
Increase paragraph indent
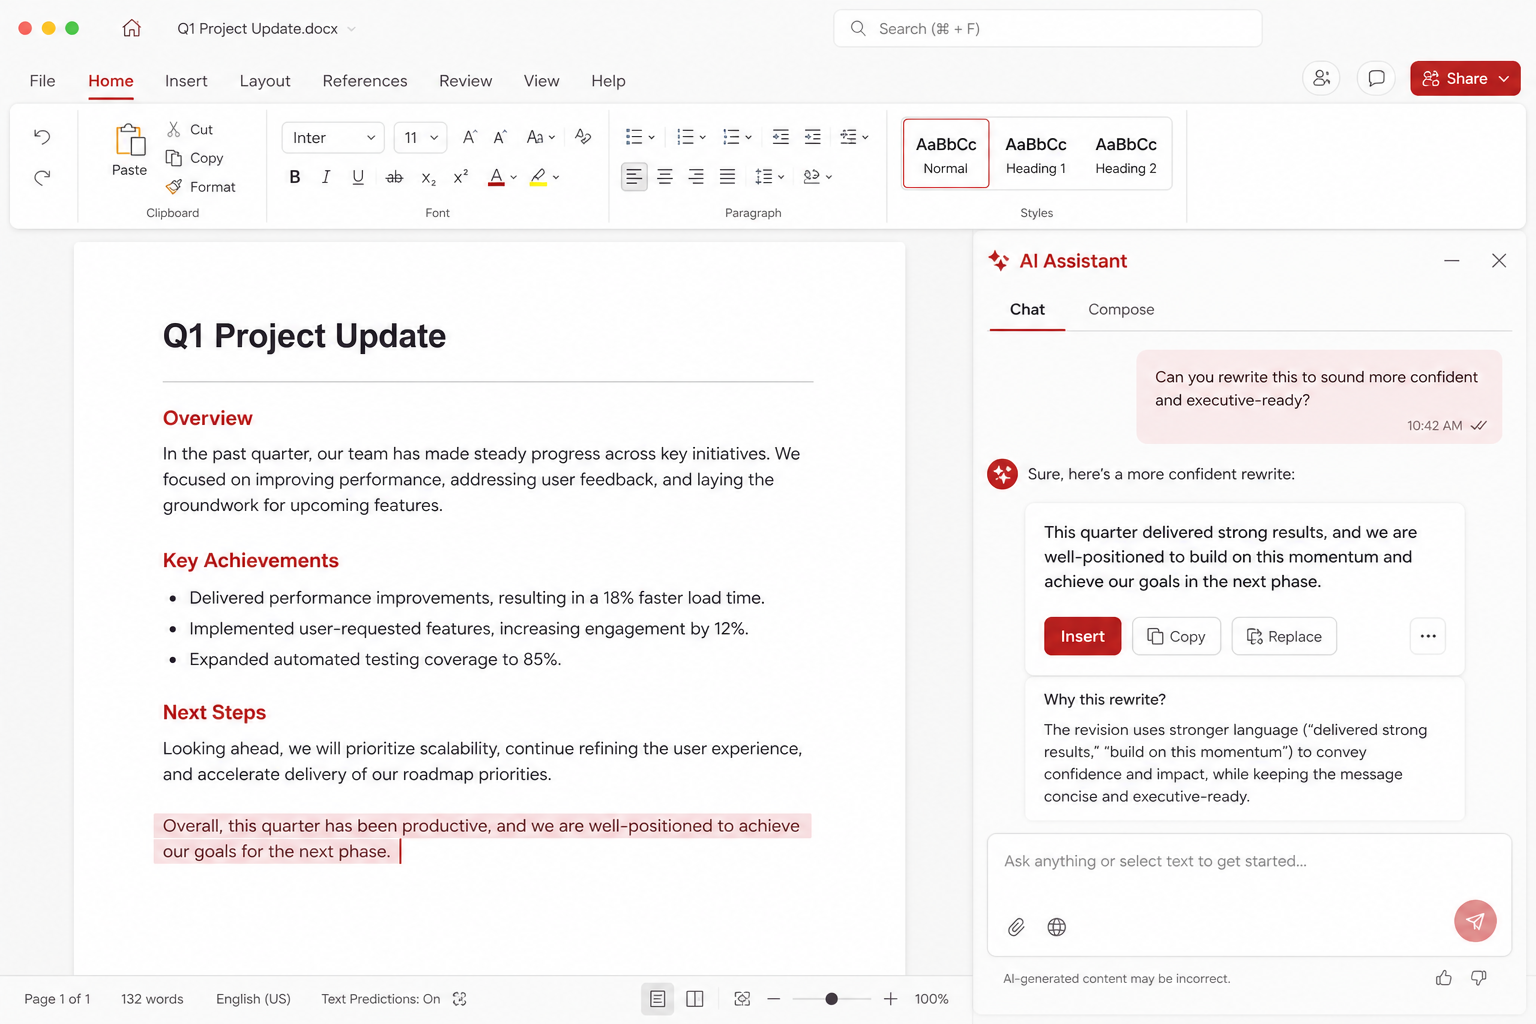tap(813, 137)
